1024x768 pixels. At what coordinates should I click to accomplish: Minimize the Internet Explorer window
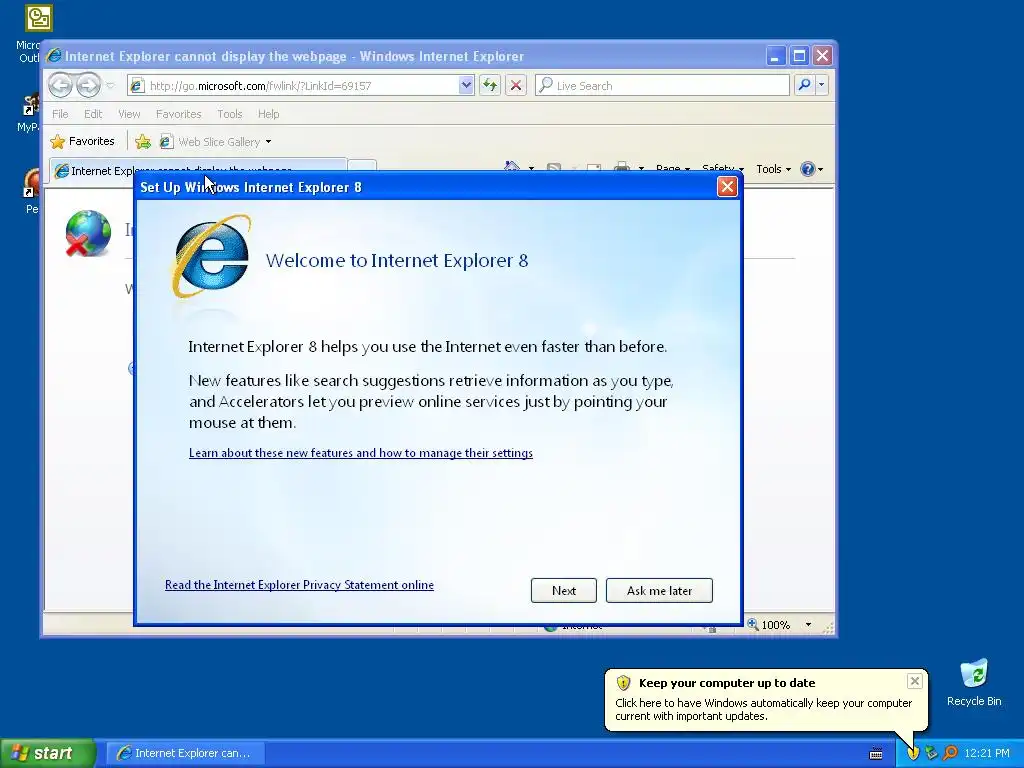[775, 56]
